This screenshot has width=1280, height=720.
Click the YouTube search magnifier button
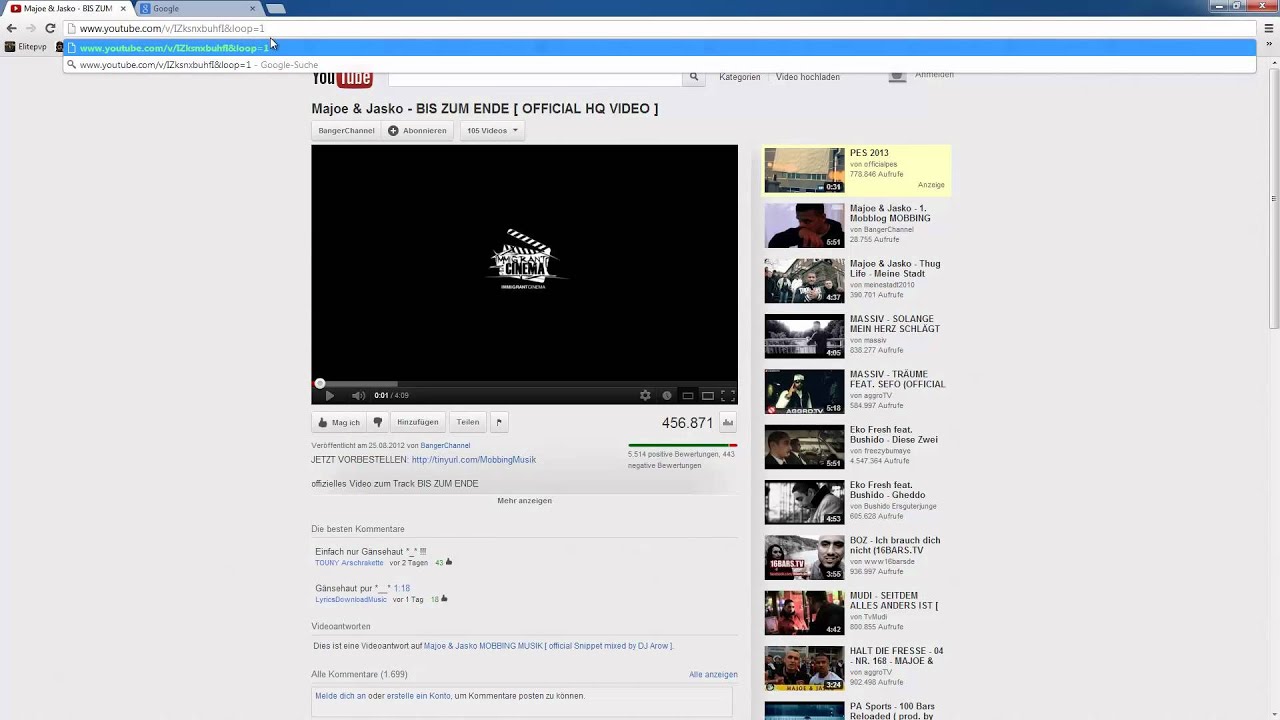(693, 77)
